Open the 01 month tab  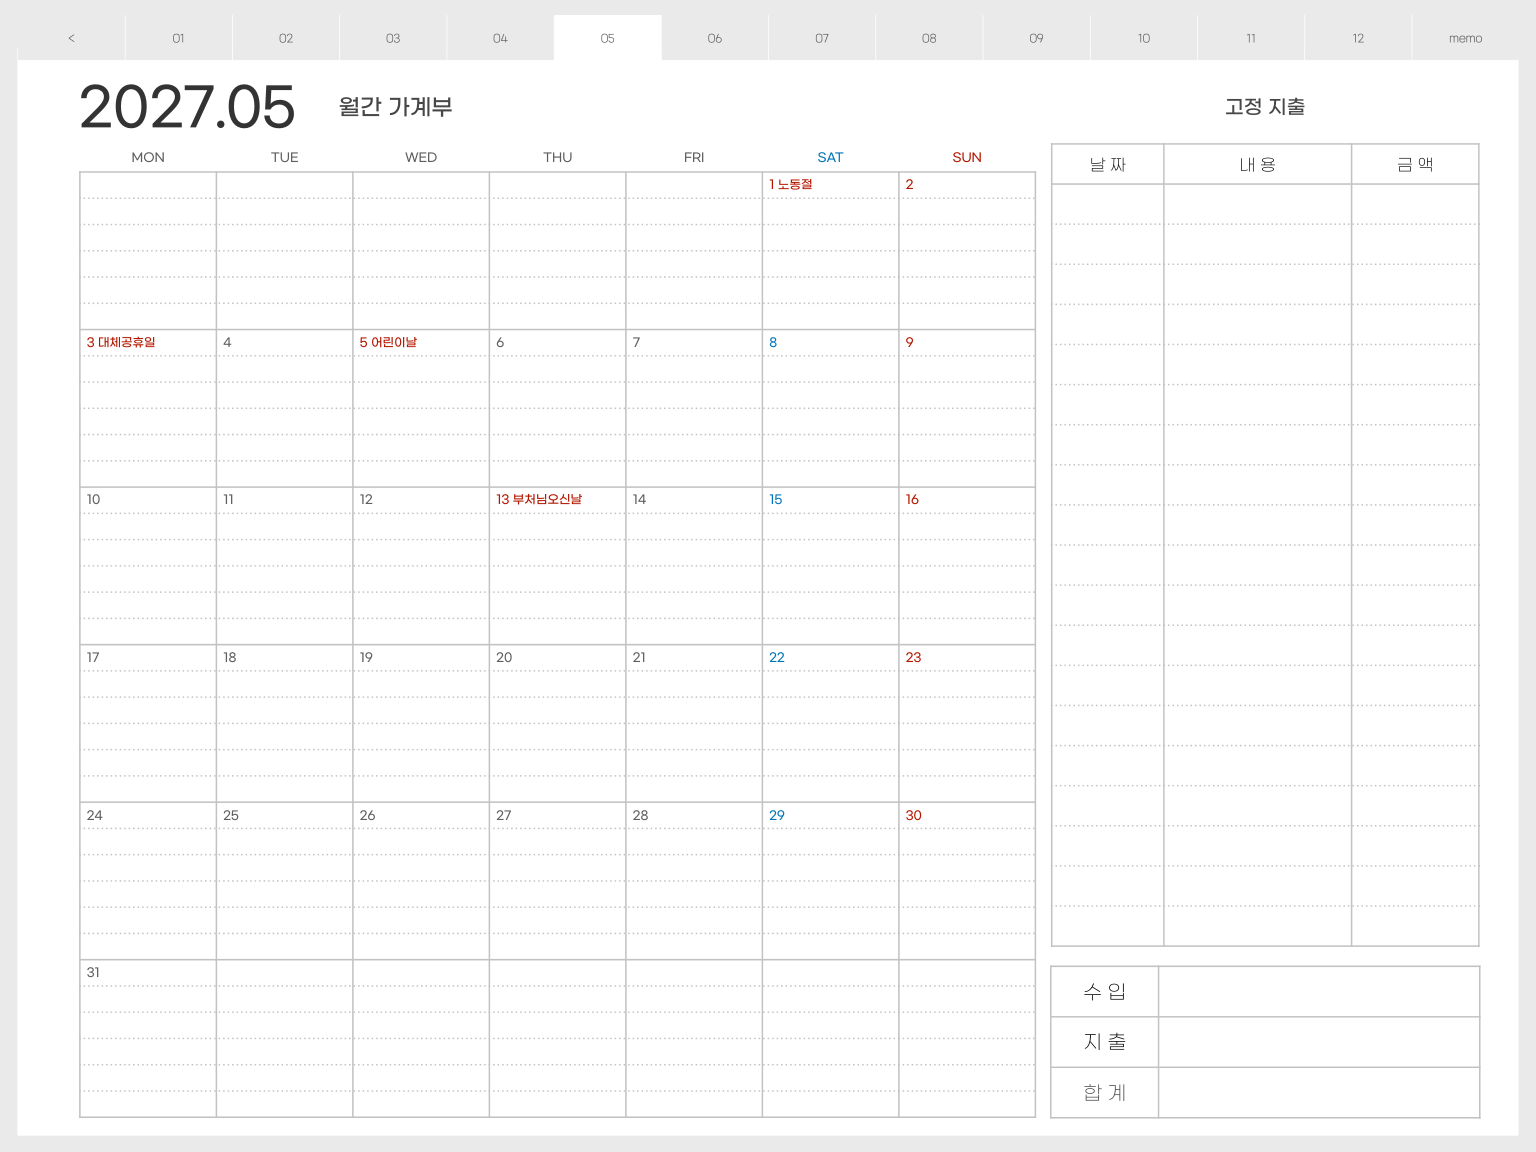[x=178, y=38]
